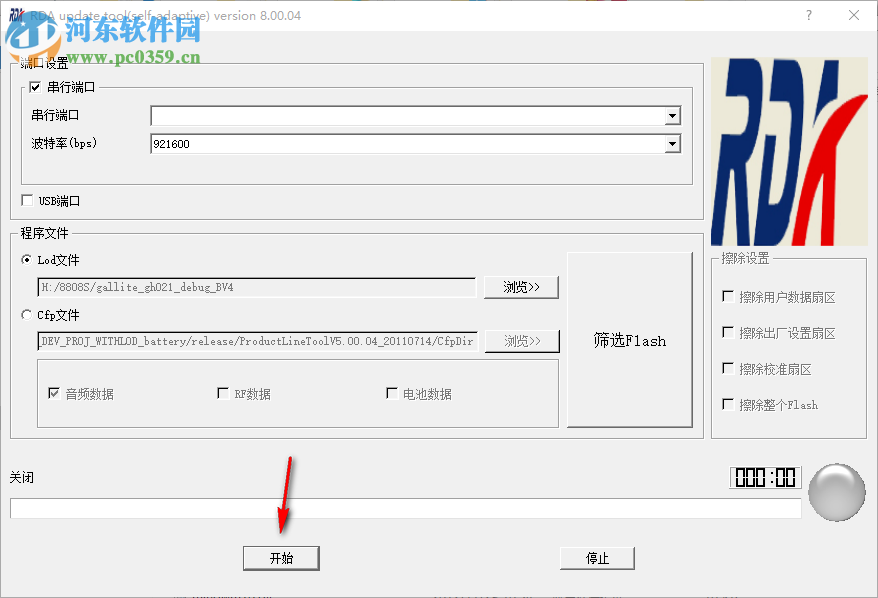Enable the USB端口 checkbox
The height and width of the screenshot is (598, 878).
pos(27,201)
